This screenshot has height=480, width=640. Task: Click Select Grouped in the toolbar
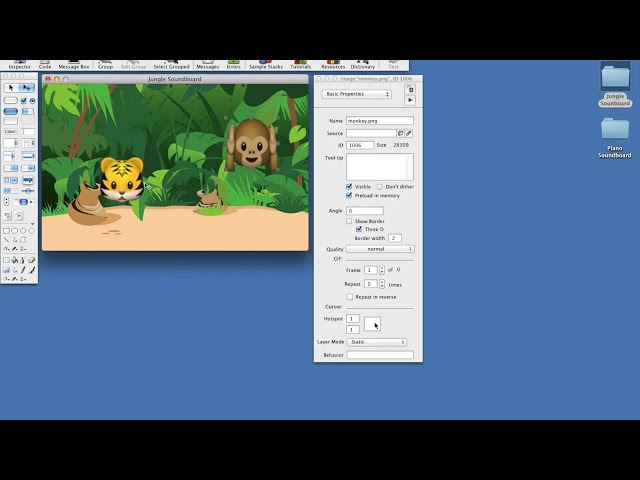click(x=171, y=65)
